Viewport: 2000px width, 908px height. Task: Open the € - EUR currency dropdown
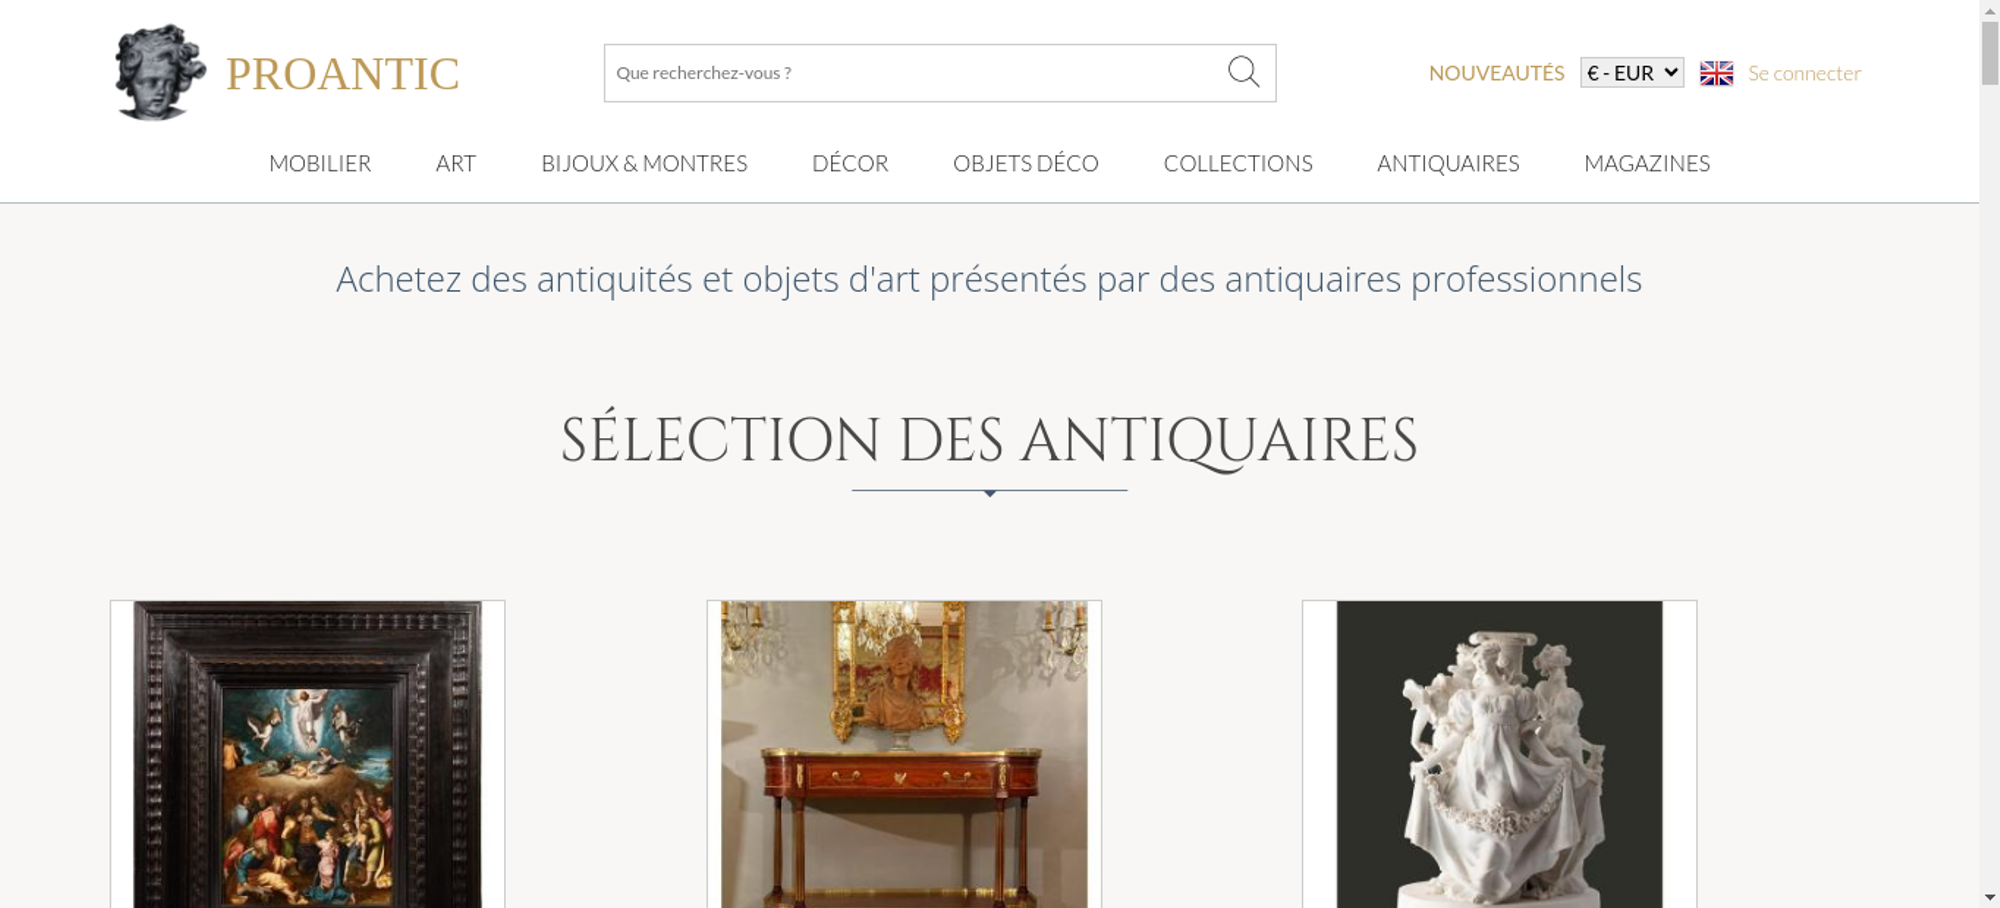pyautogui.click(x=1632, y=73)
